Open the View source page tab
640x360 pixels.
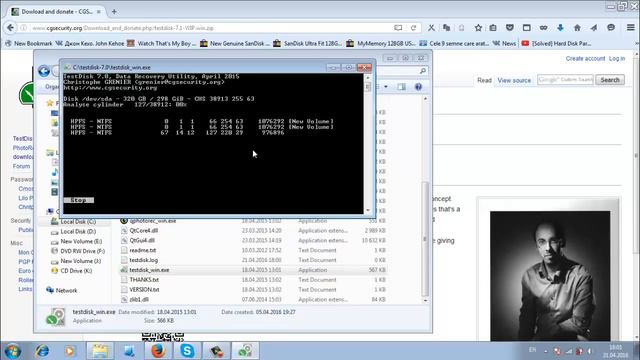click(x=514, y=80)
